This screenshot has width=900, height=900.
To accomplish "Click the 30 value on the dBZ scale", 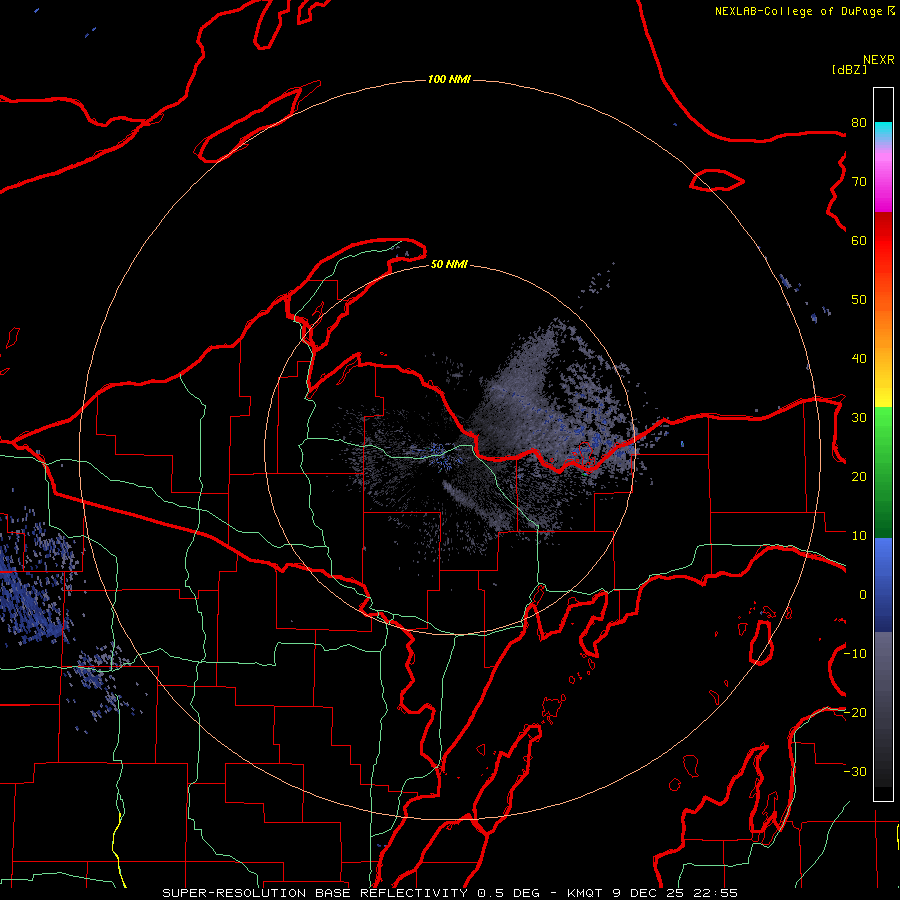I will point(859,418).
